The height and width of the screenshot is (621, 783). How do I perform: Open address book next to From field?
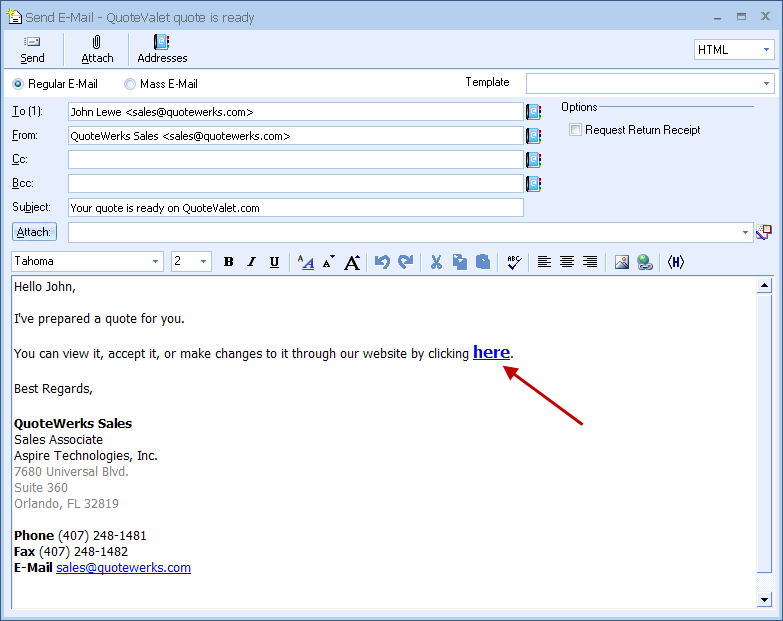(x=533, y=136)
